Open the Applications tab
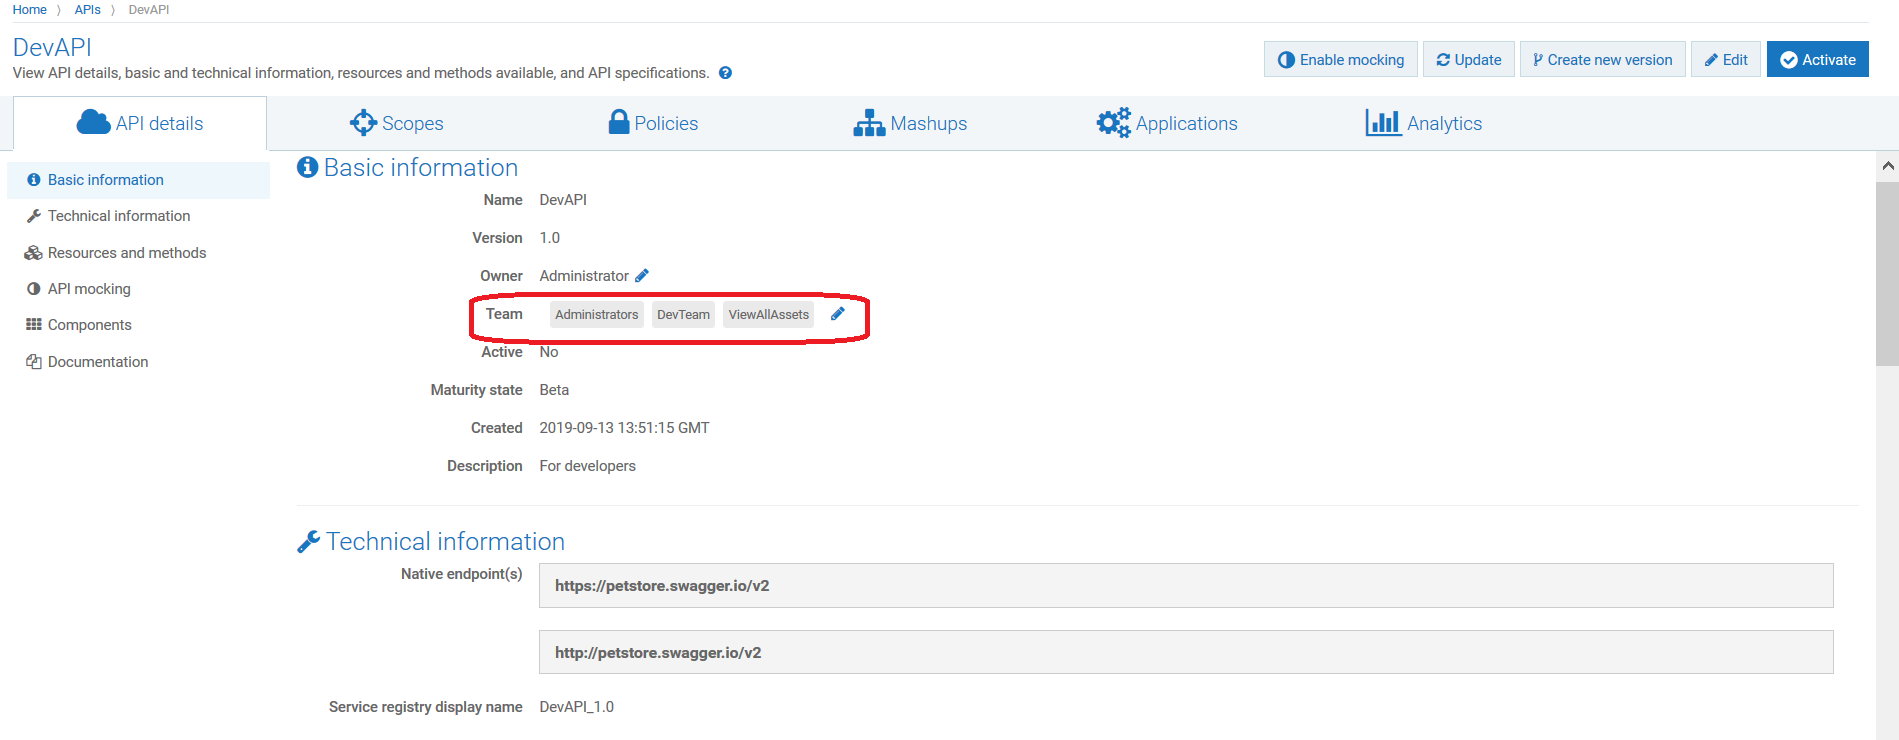 (x=1167, y=123)
